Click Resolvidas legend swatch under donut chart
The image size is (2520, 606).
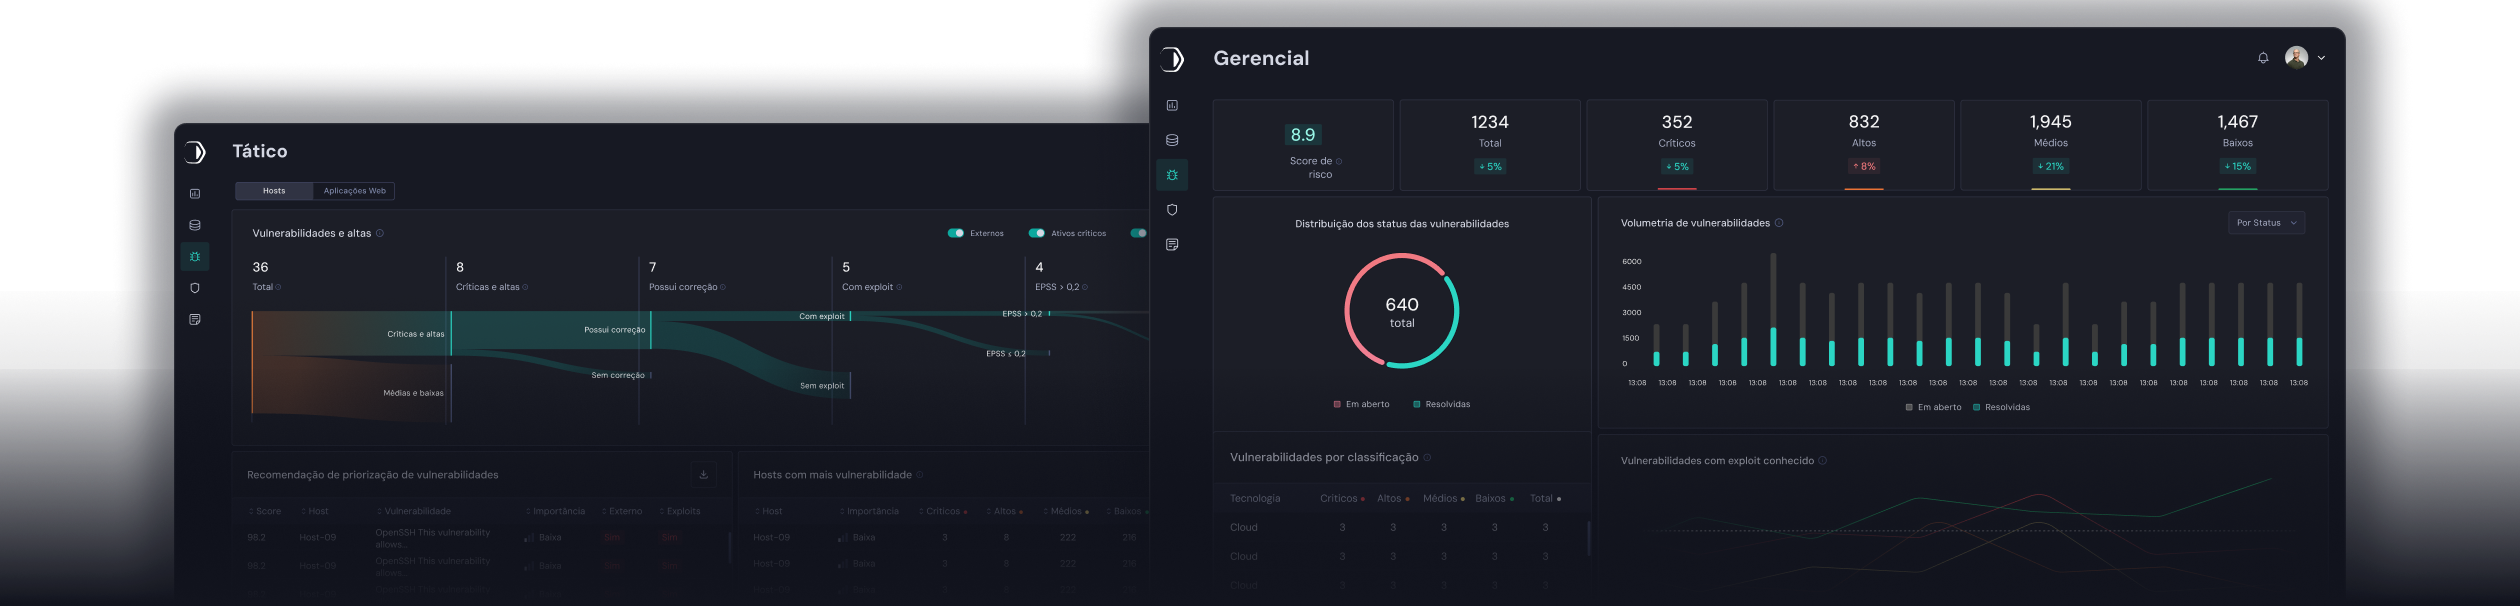tap(1417, 404)
